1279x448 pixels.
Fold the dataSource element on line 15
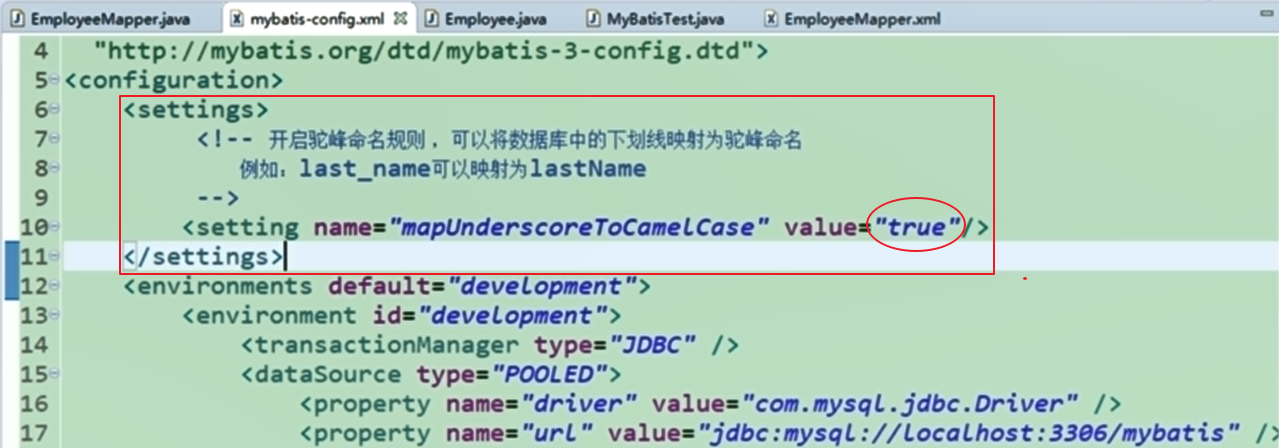55,374
